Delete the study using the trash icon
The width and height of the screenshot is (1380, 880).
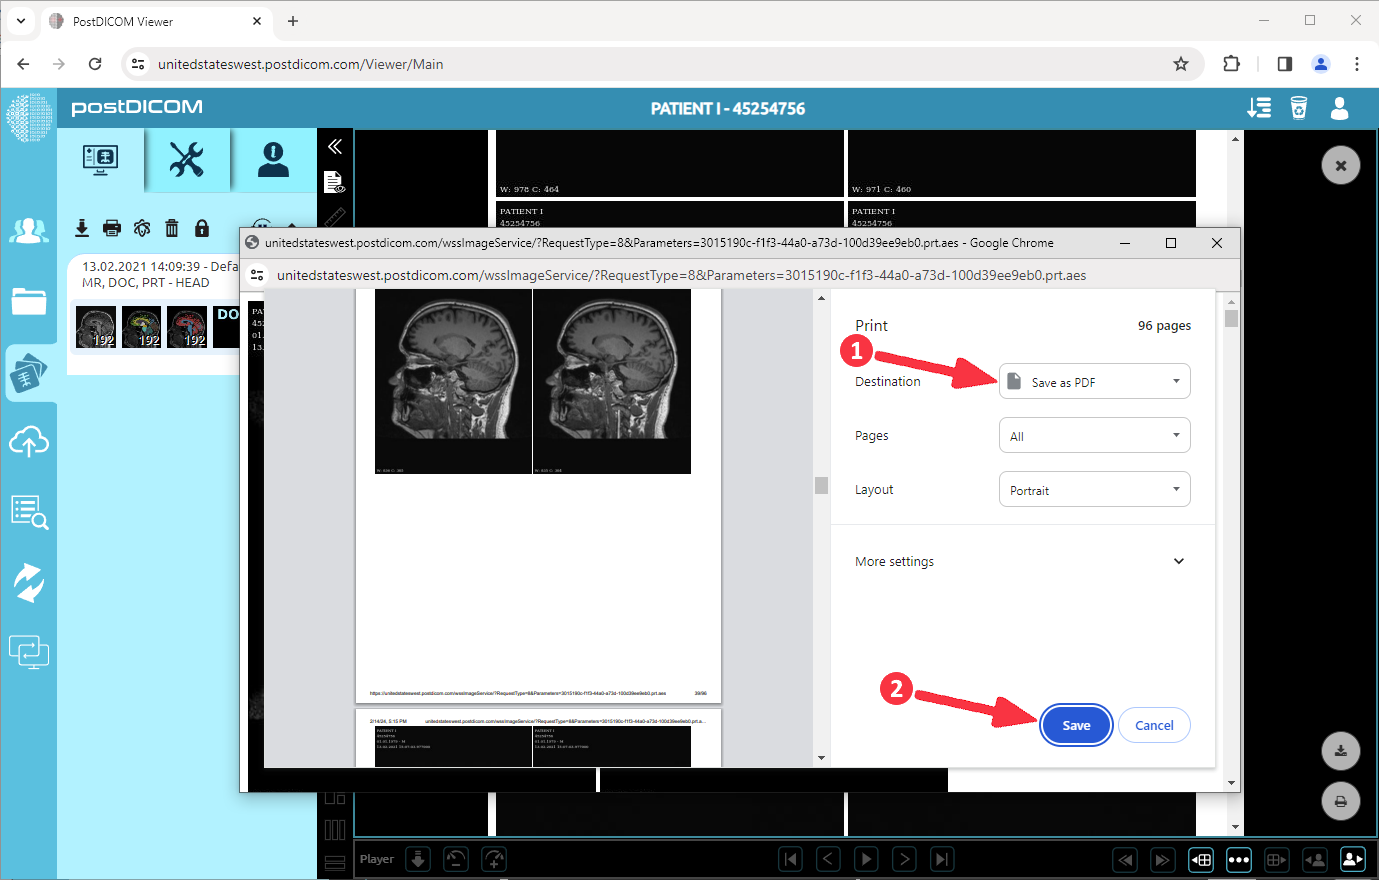click(x=171, y=228)
